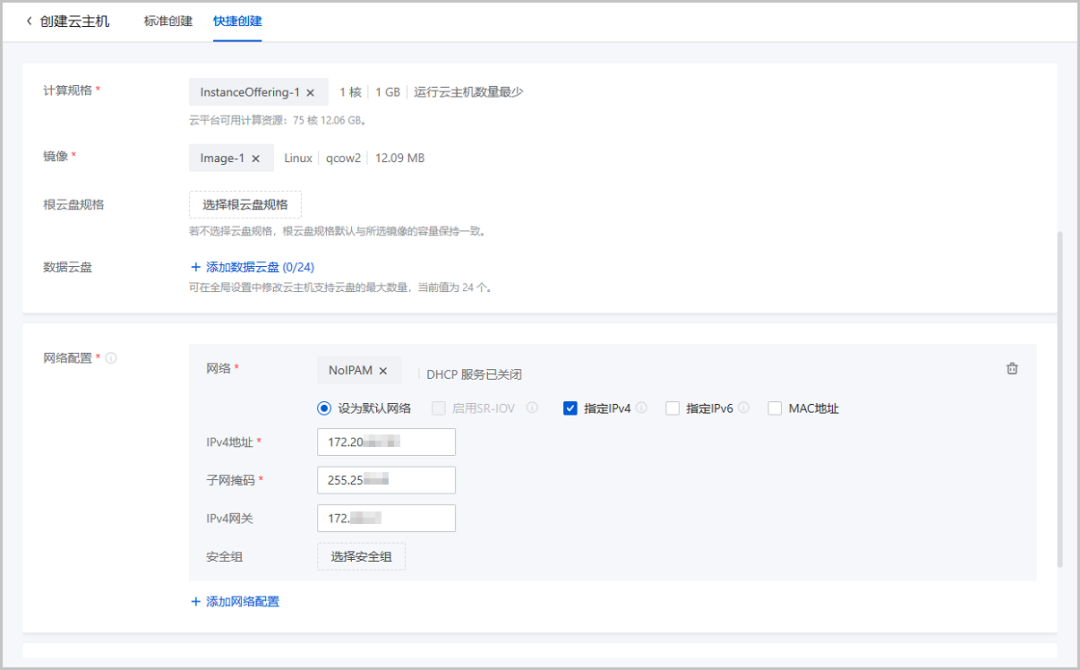Show the info tooltip for 指定IPv6
Screen dimensions: 1080x670
coord(743,408)
